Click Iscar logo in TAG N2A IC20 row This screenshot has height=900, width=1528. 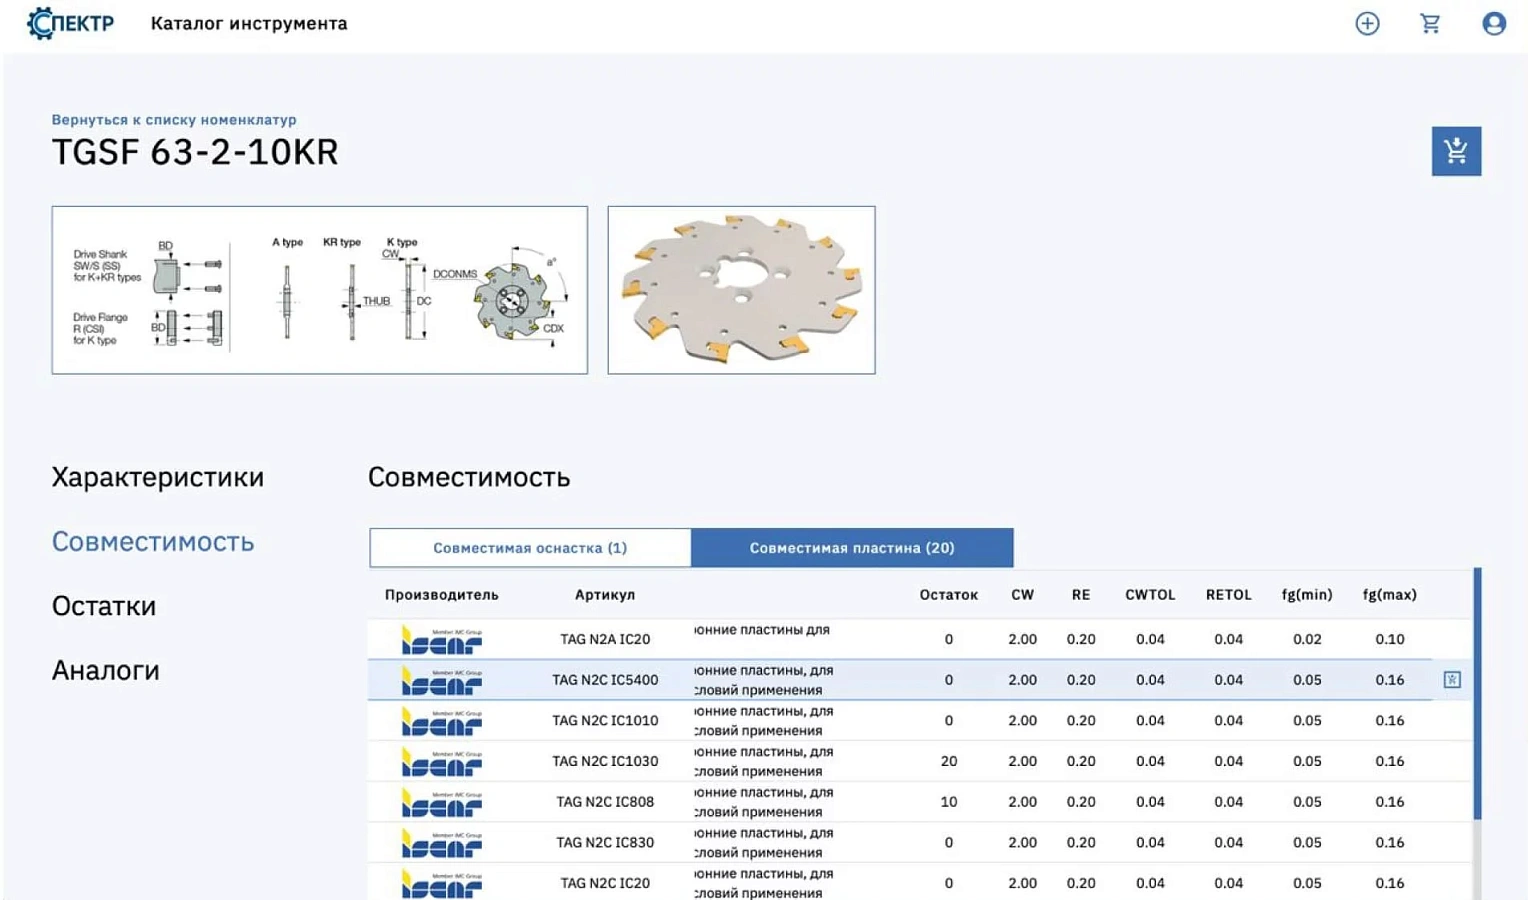pos(441,639)
